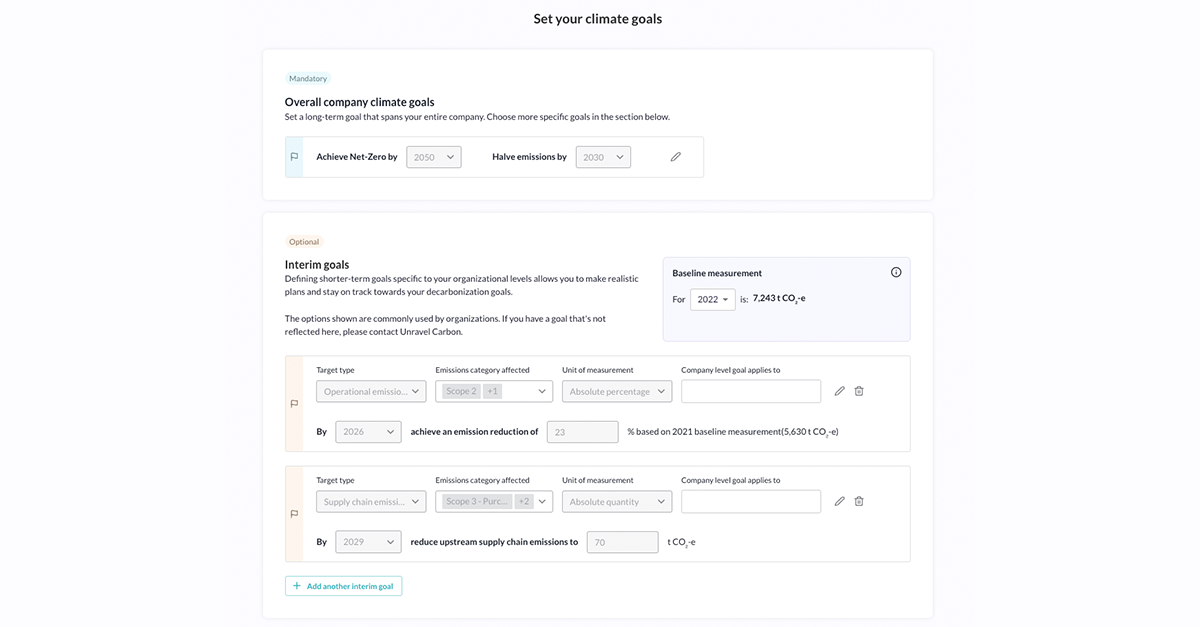Delete the 2026 operational emissions interim goal
Image resolution: width=1200 pixels, height=627 pixels.
(859, 391)
